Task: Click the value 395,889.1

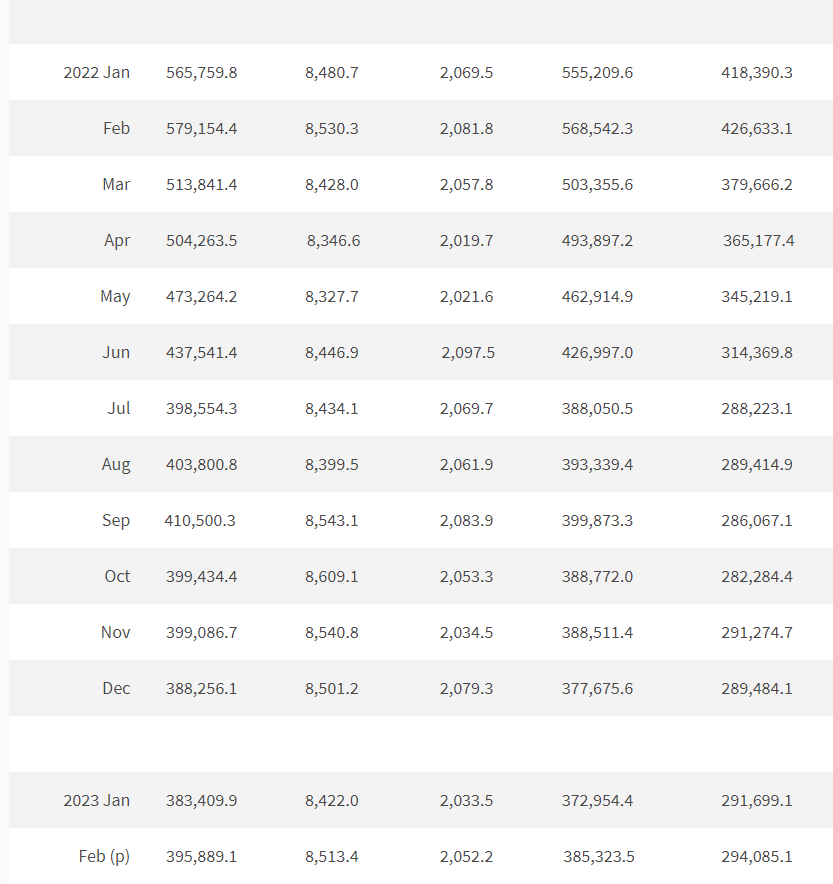Action: pyautogui.click(x=201, y=856)
